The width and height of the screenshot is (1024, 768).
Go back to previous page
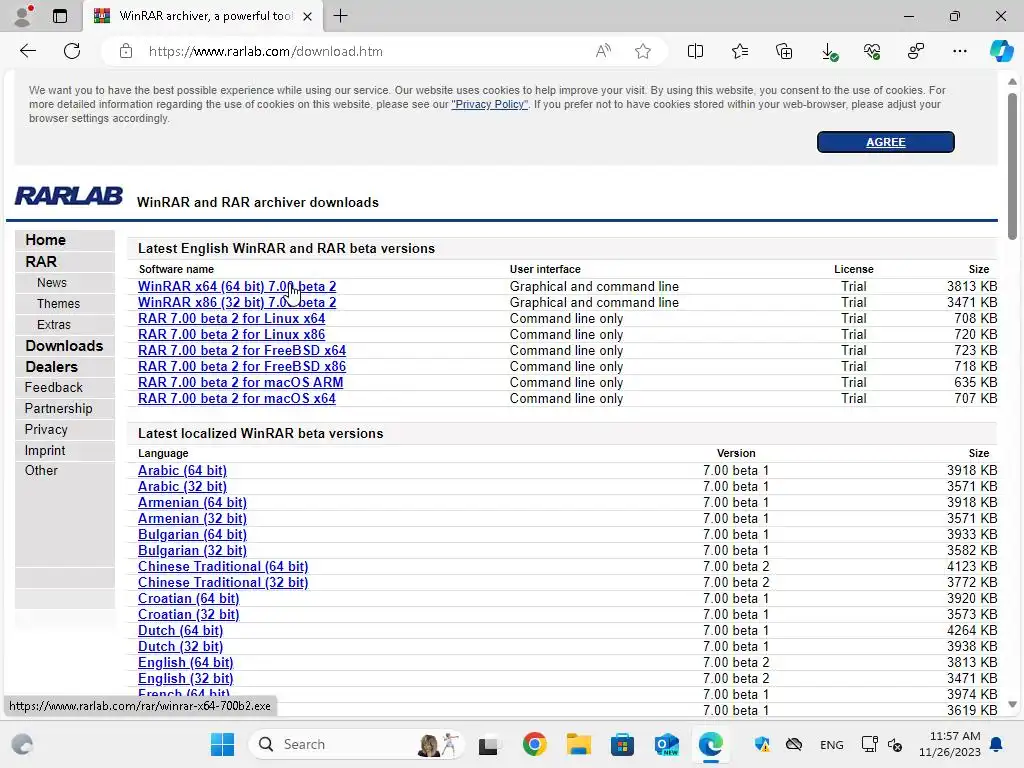click(x=27, y=51)
